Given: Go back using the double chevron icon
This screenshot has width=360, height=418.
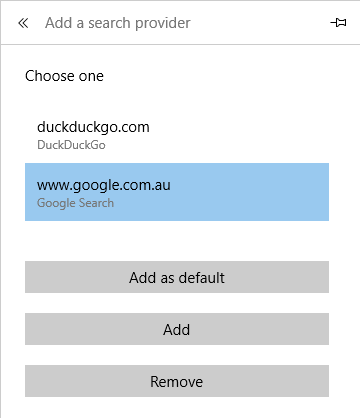Looking at the screenshot, I should tap(23, 23).
